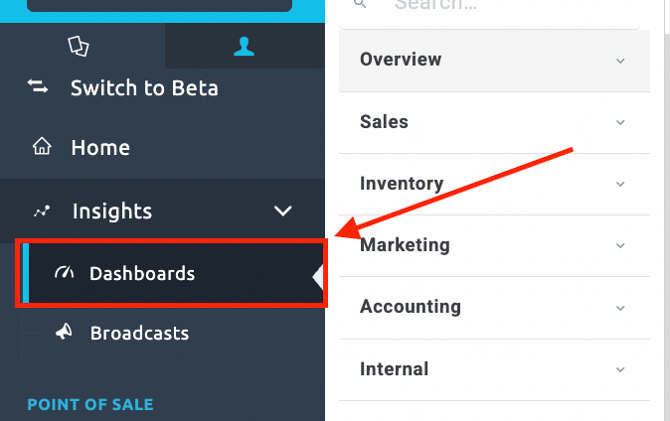Image resolution: width=670 pixels, height=421 pixels.
Task: Go to Home in the sidebar
Action: [100, 147]
